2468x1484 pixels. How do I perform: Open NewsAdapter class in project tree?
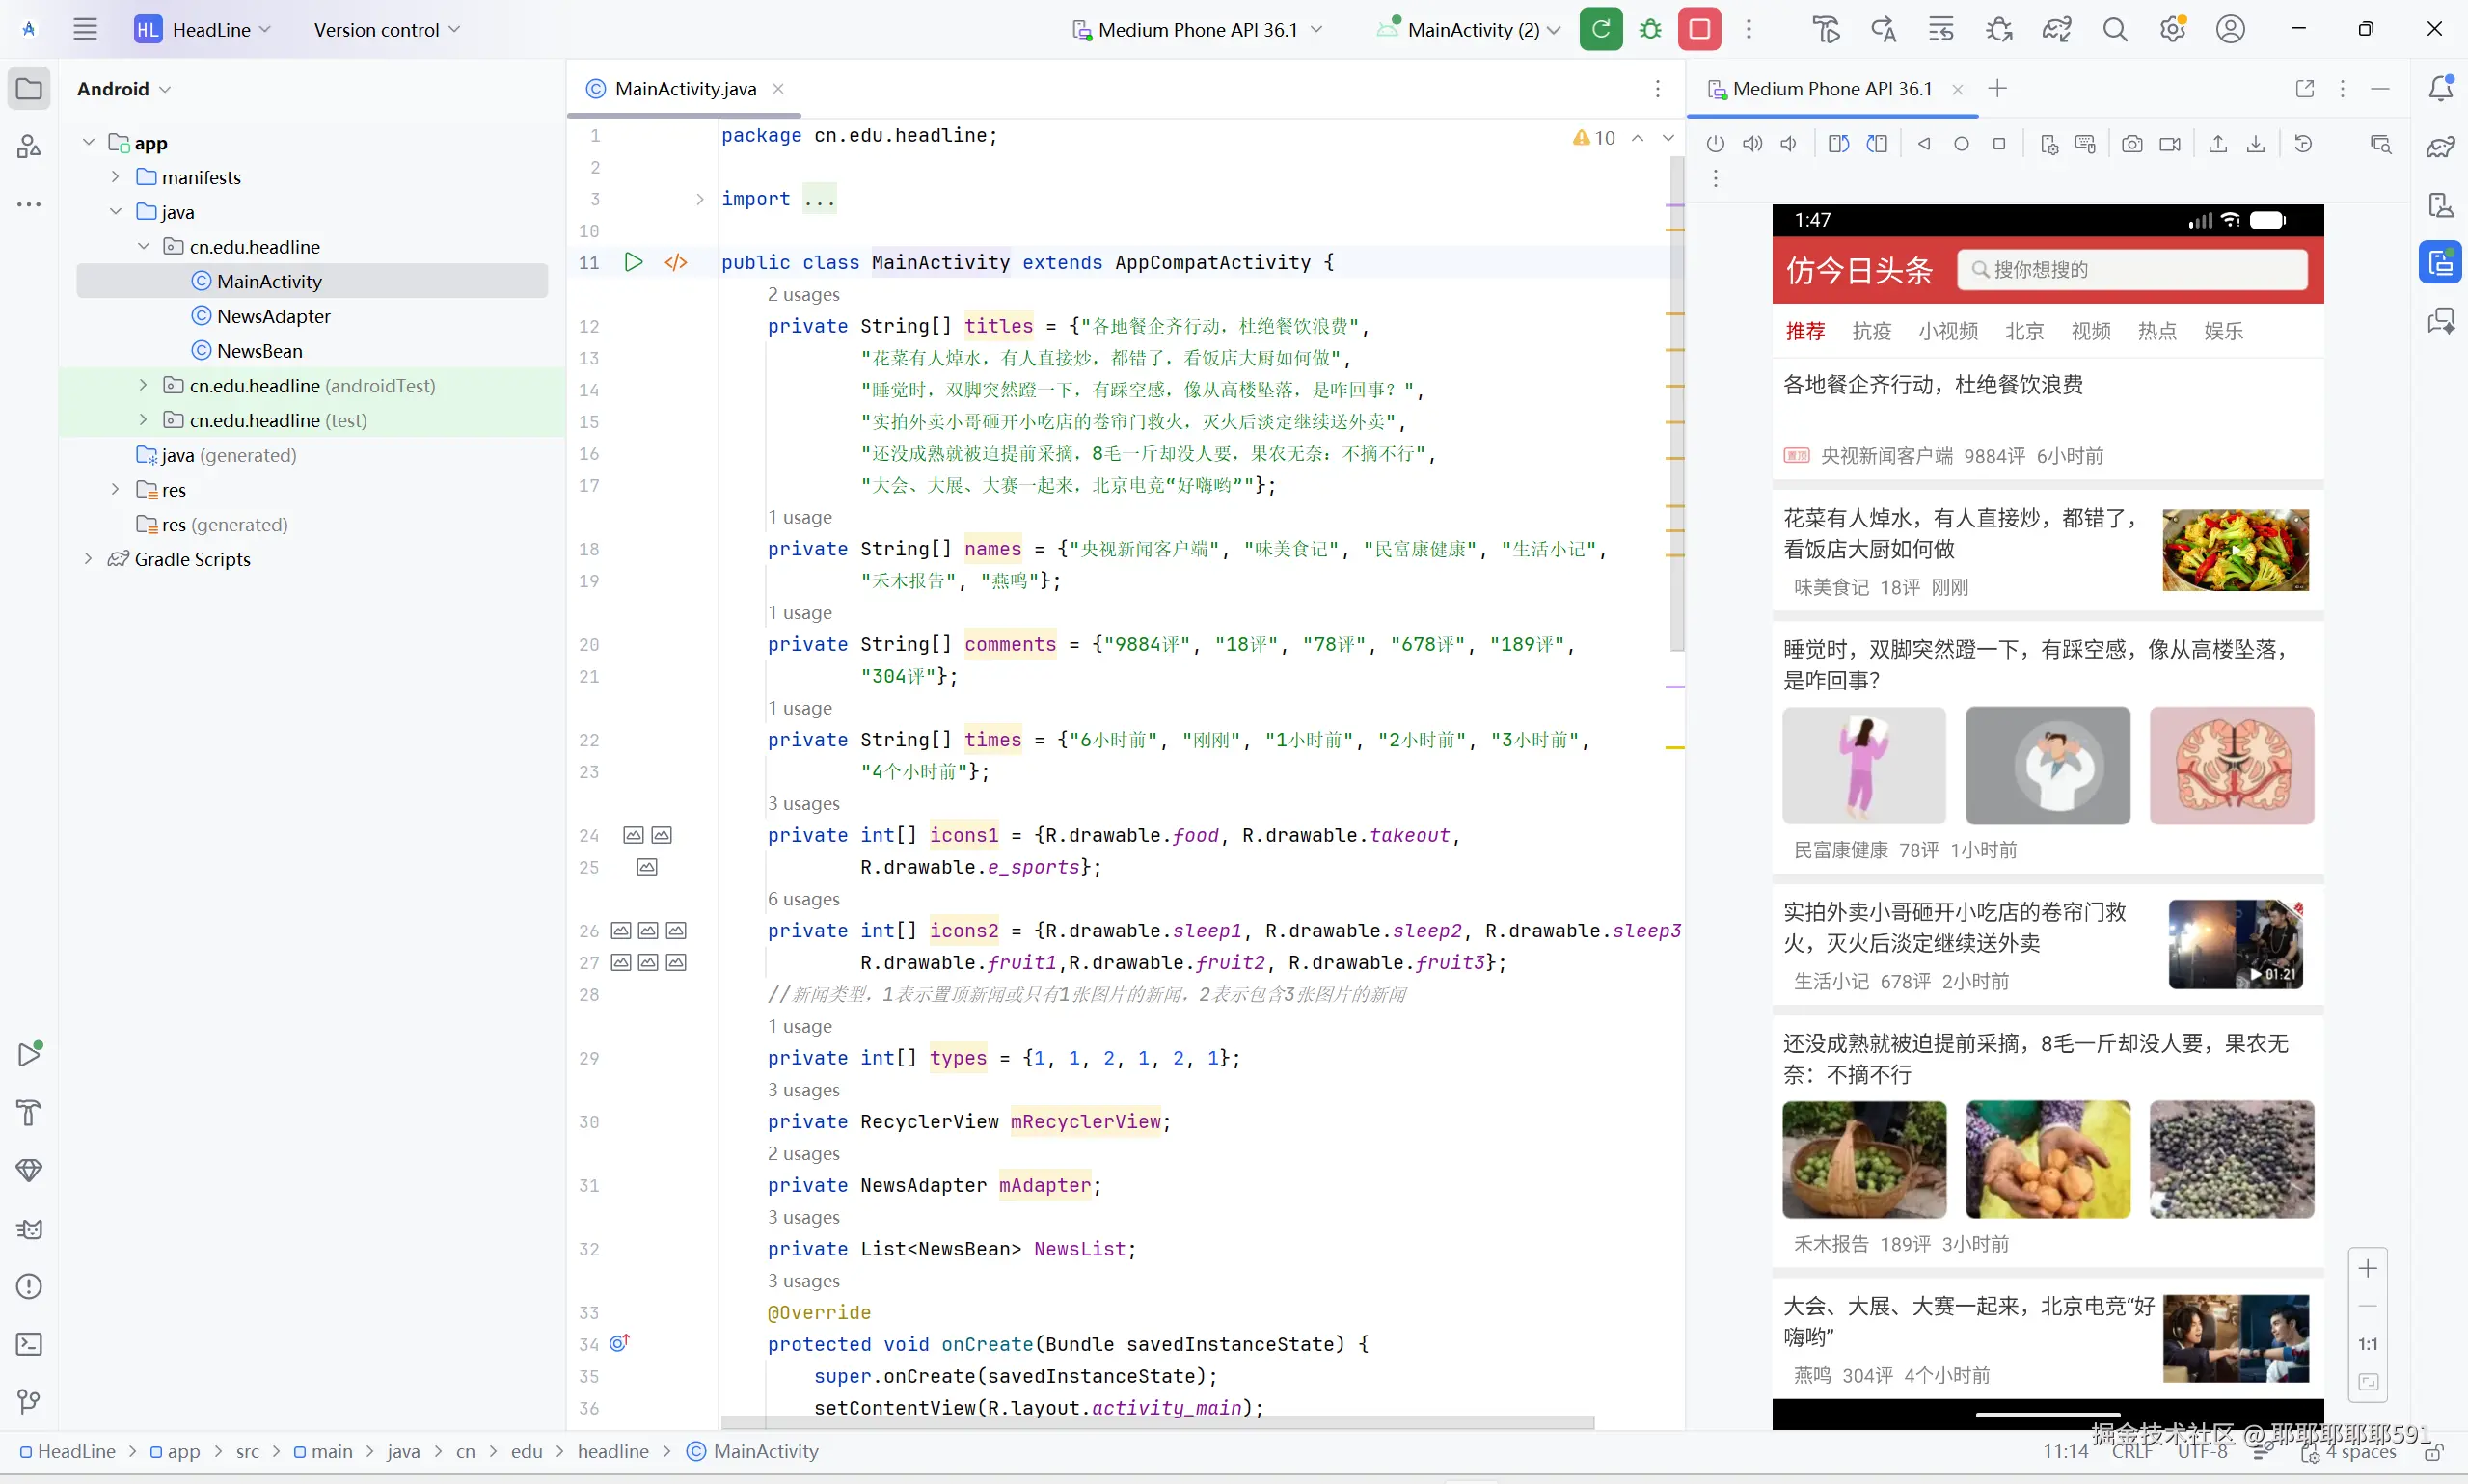[273, 316]
